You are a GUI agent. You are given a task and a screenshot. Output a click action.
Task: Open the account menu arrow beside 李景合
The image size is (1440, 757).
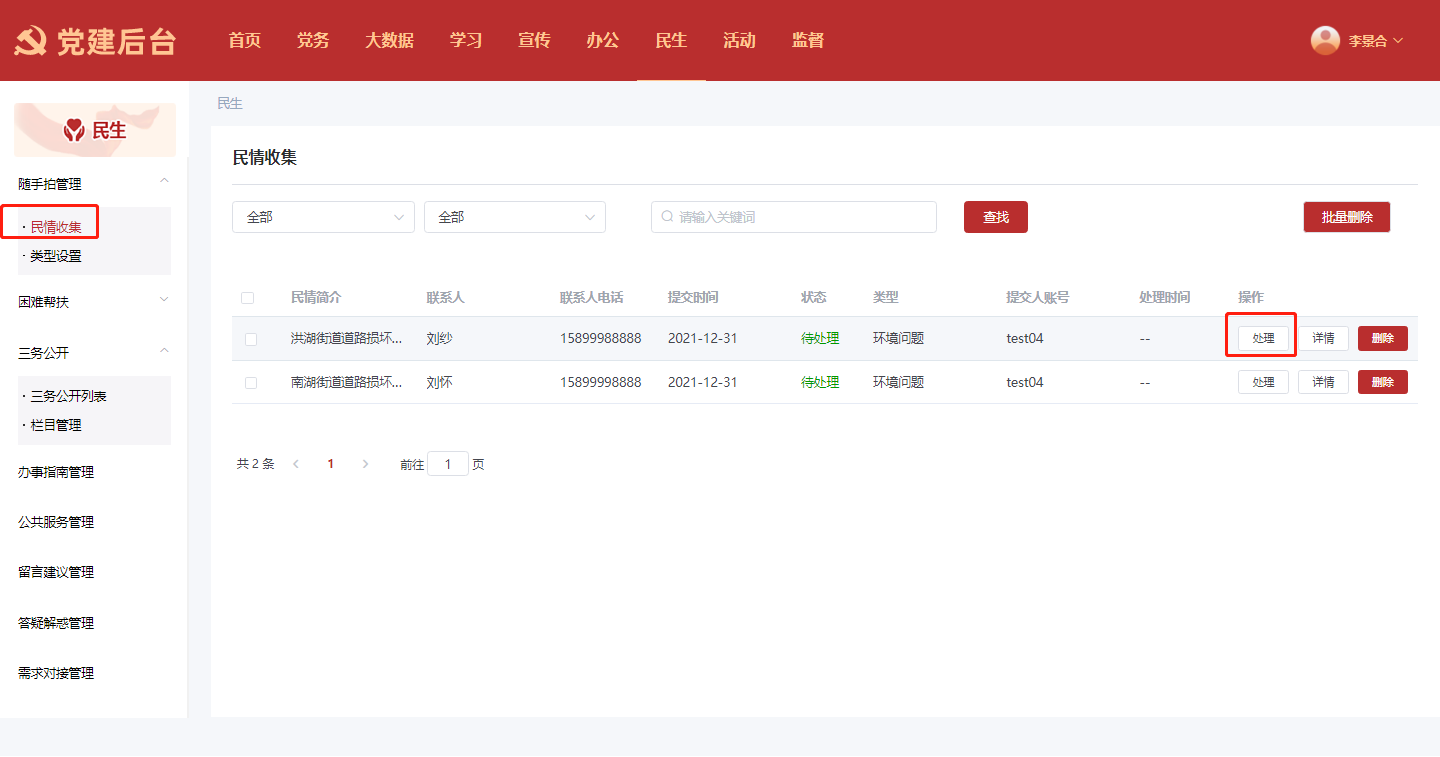(1398, 41)
